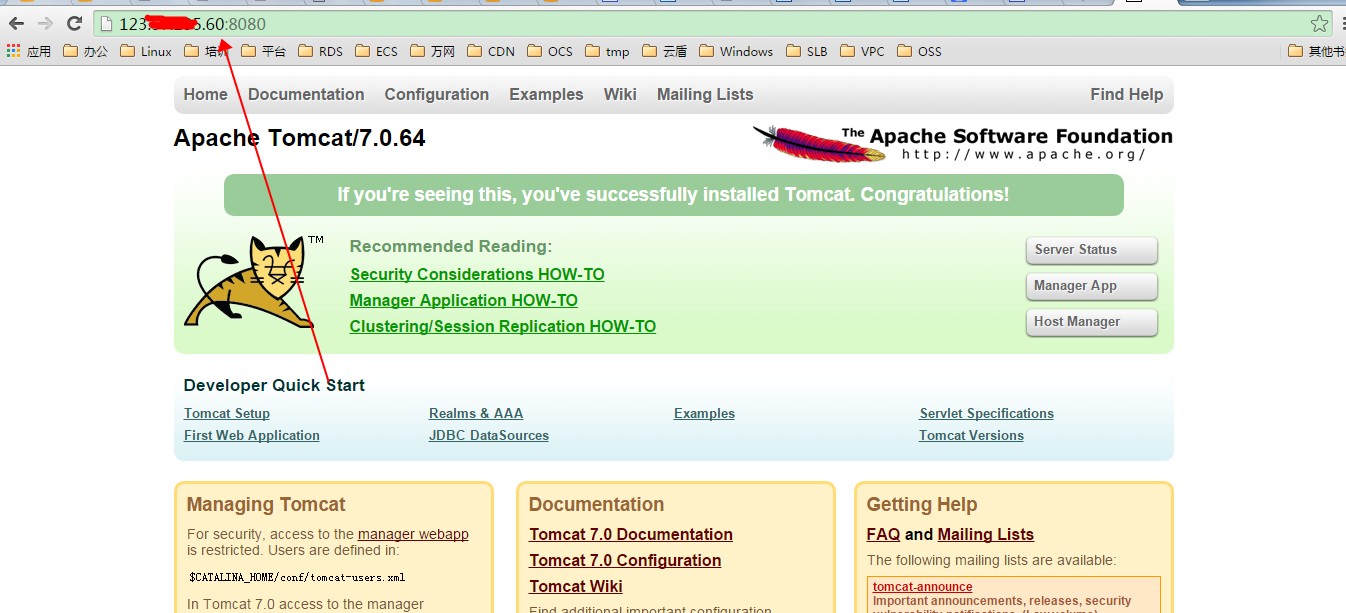1346x613 pixels.
Task: Select Find Help in the navigation bar
Action: point(1126,94)
